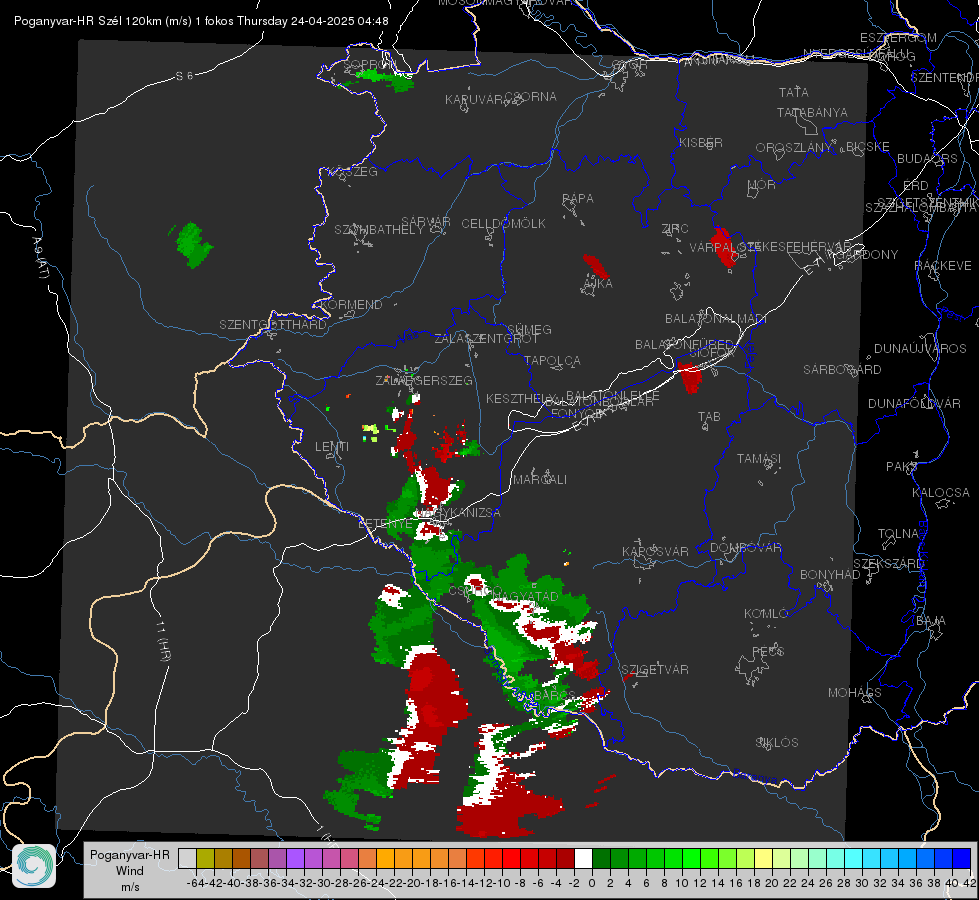
Task: Click the red radar echo above Ajka label
Action: click(x=596, y=266)
